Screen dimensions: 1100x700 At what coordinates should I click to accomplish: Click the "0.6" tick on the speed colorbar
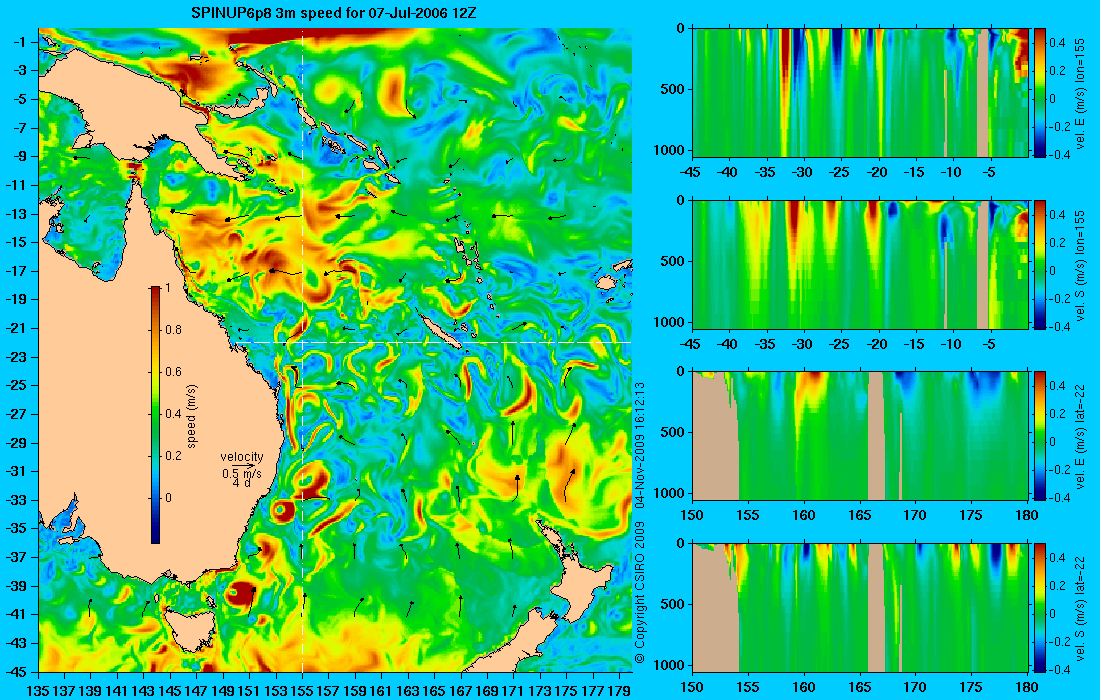[173, 372]
